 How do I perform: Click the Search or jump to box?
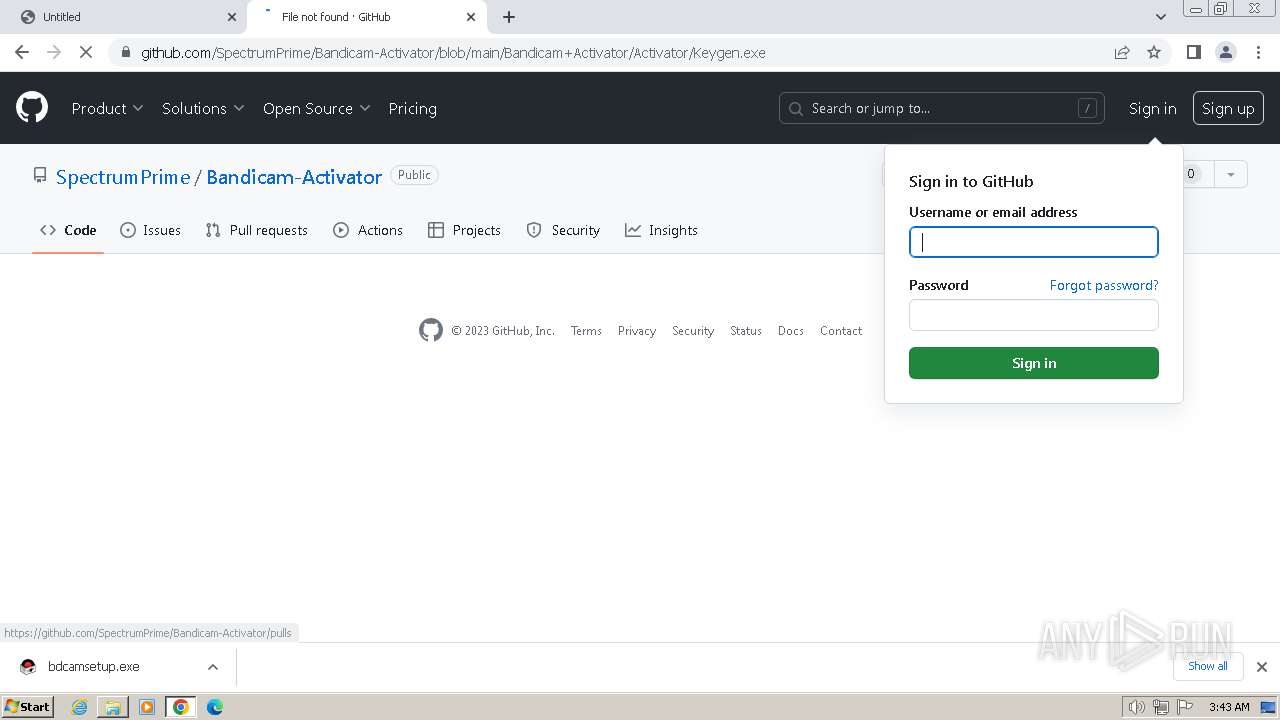[942, 108]
